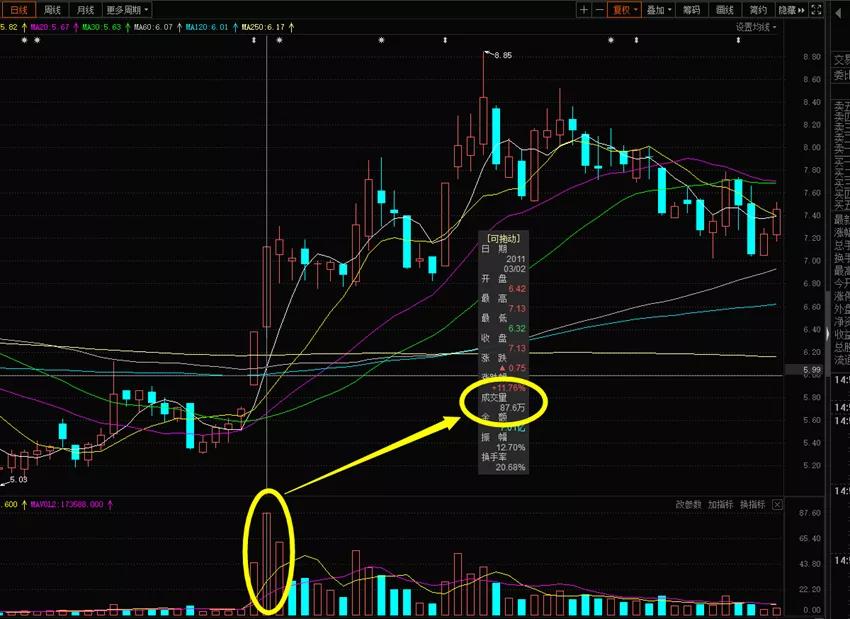Close the volume indicator panel

pos(777,505)
